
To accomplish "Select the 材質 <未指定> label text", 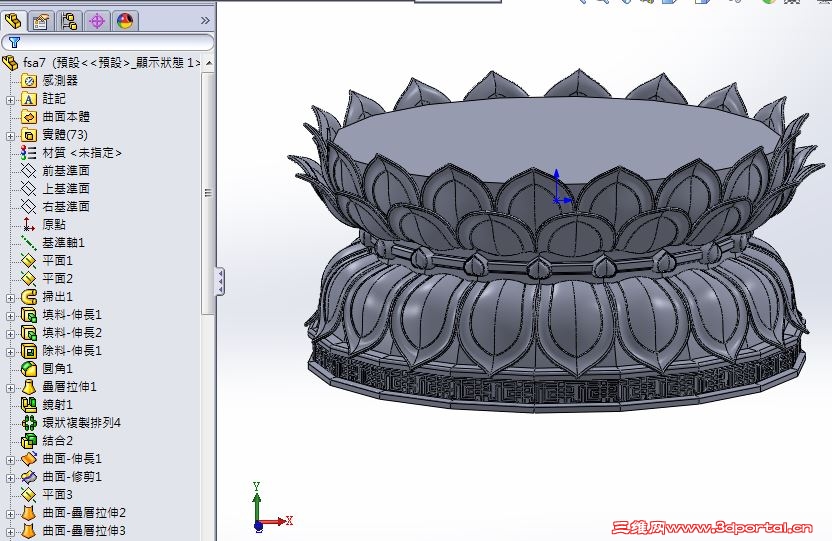I will pos(82,153).
